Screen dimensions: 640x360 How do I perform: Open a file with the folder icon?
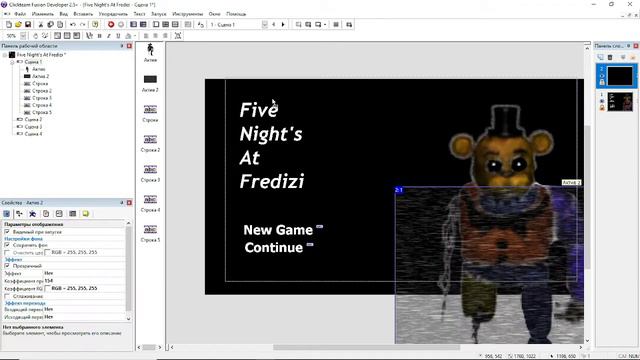[18, 25]
